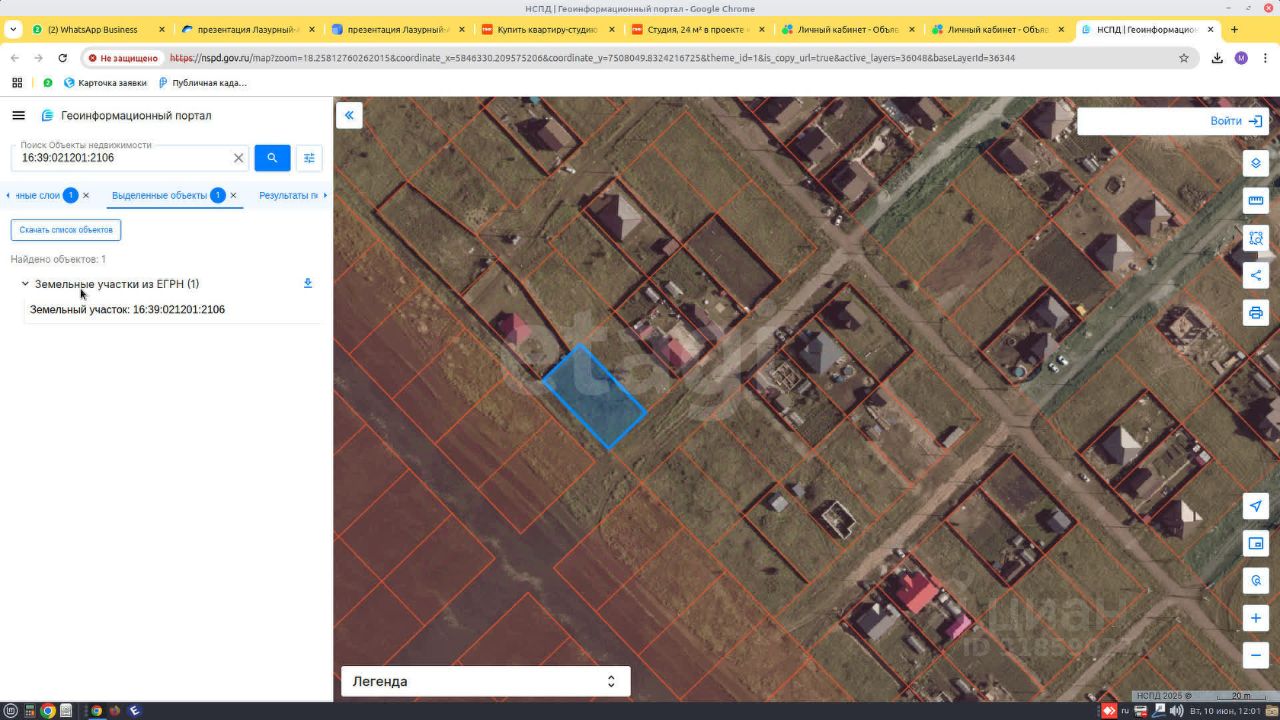
Task: Open the Firefox taskbar window
Action: click(115, 711)
